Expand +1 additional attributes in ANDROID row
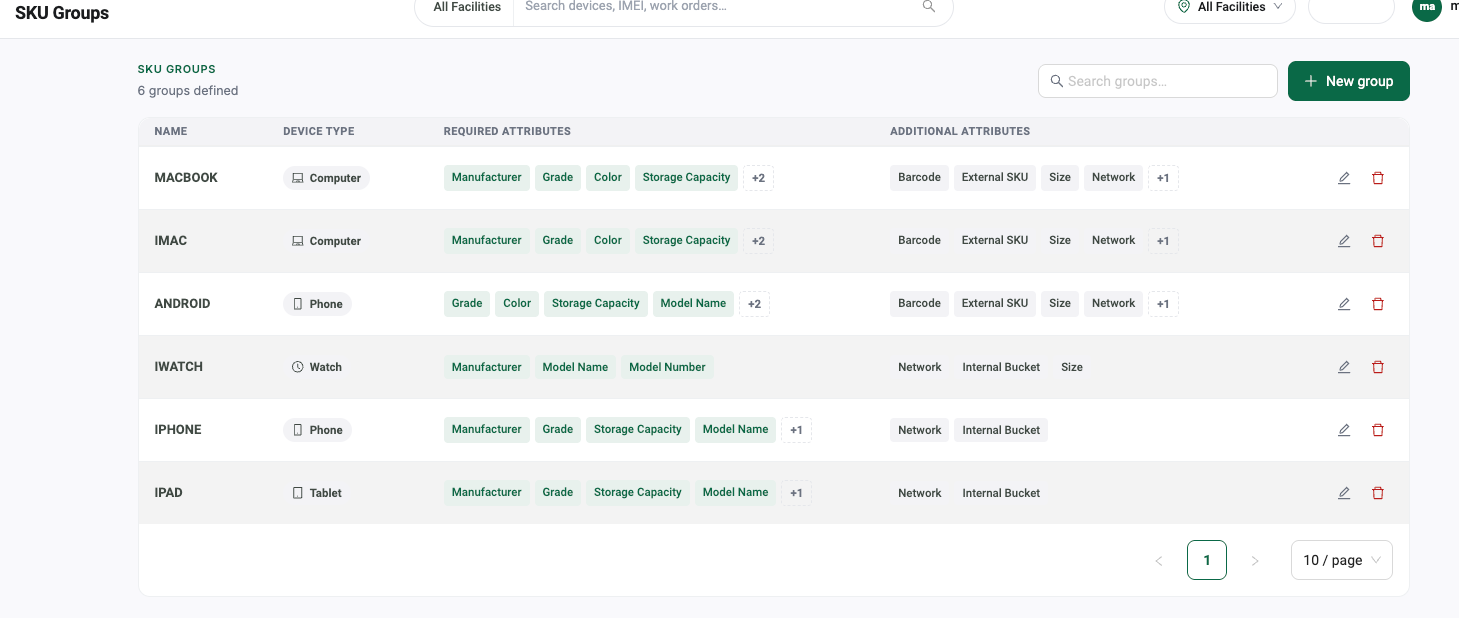1459x618 pixels. [1163, 304]
